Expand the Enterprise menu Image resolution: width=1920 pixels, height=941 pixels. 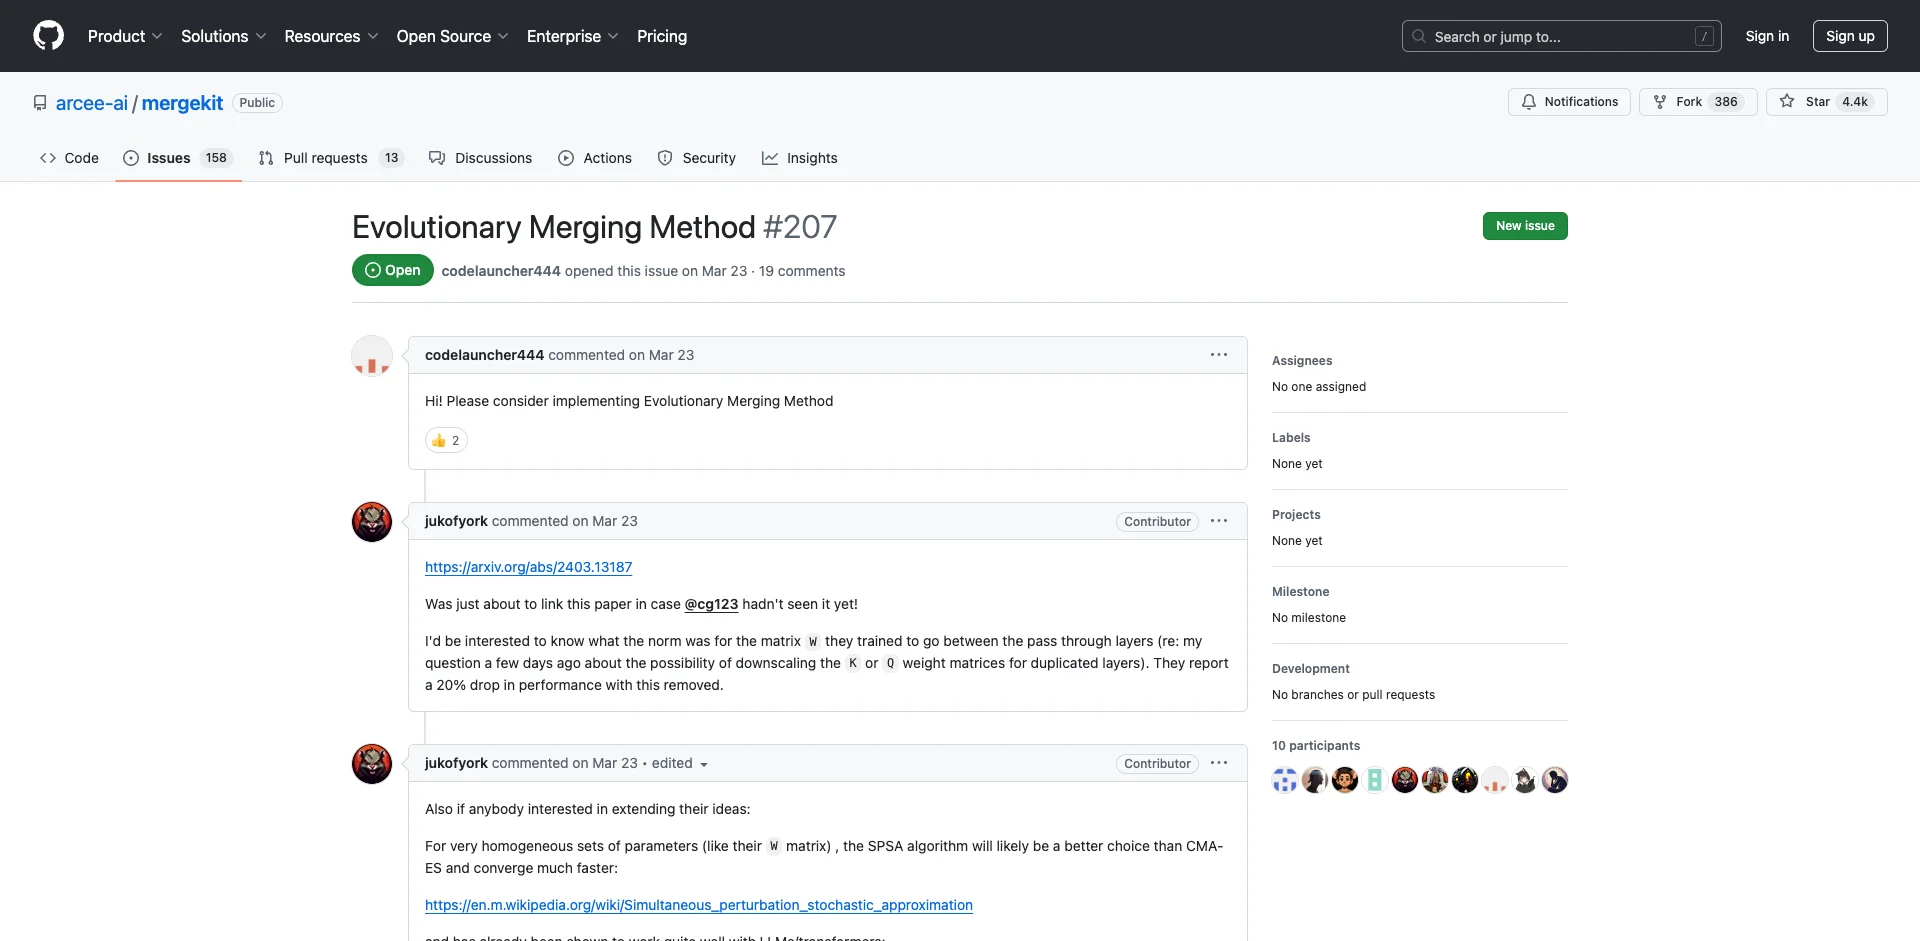[x=572, y=36]
